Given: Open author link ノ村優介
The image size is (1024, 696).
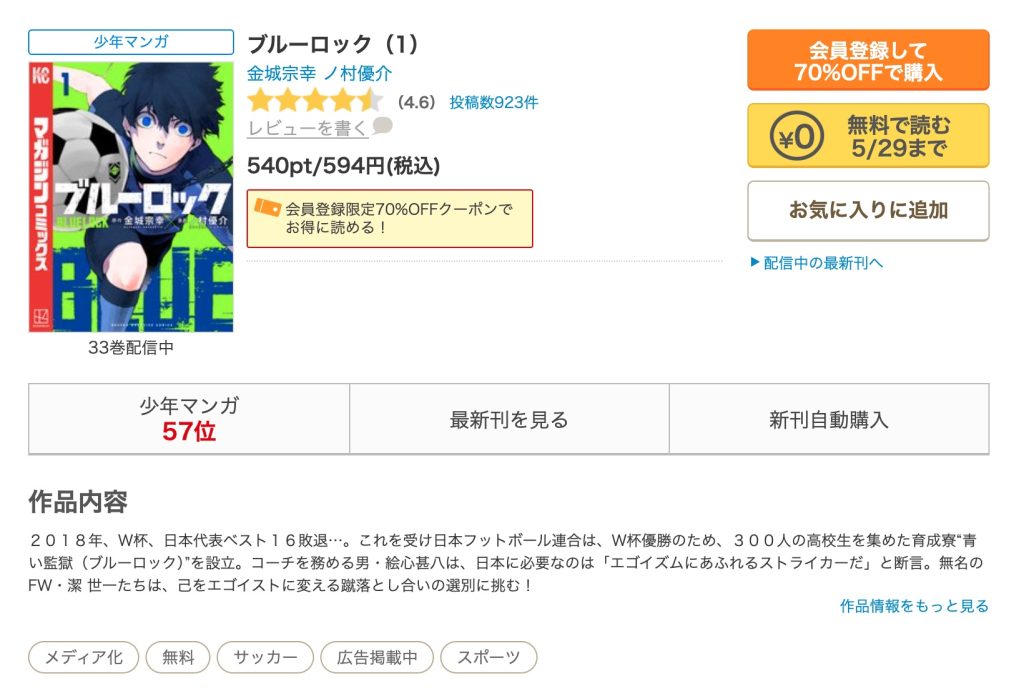Looking at the screenshot, I should tap(358, 74).
